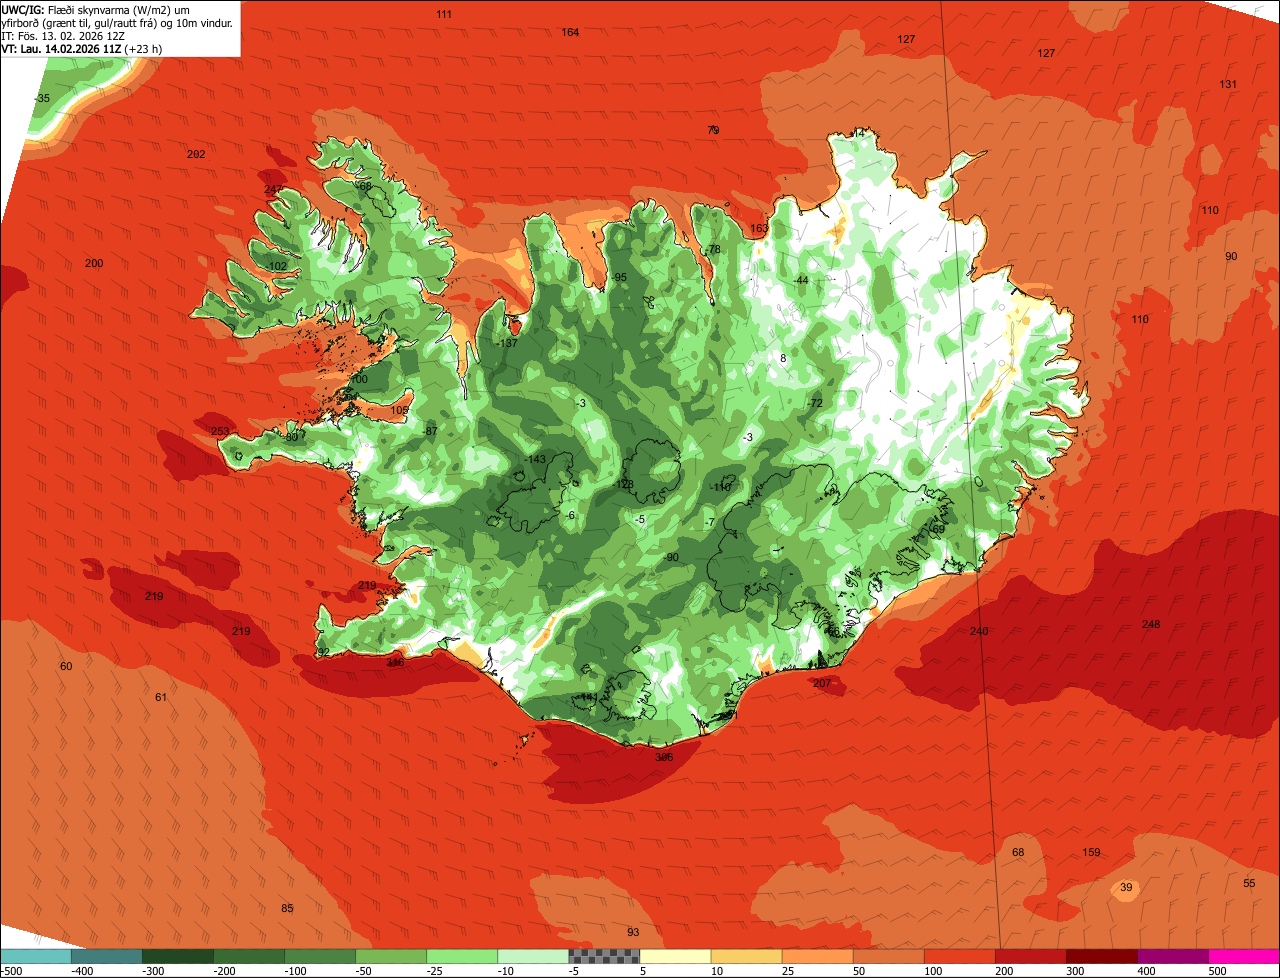
Task: Click the value 247 at the Westfjords tip
Action: coord(273,189)
